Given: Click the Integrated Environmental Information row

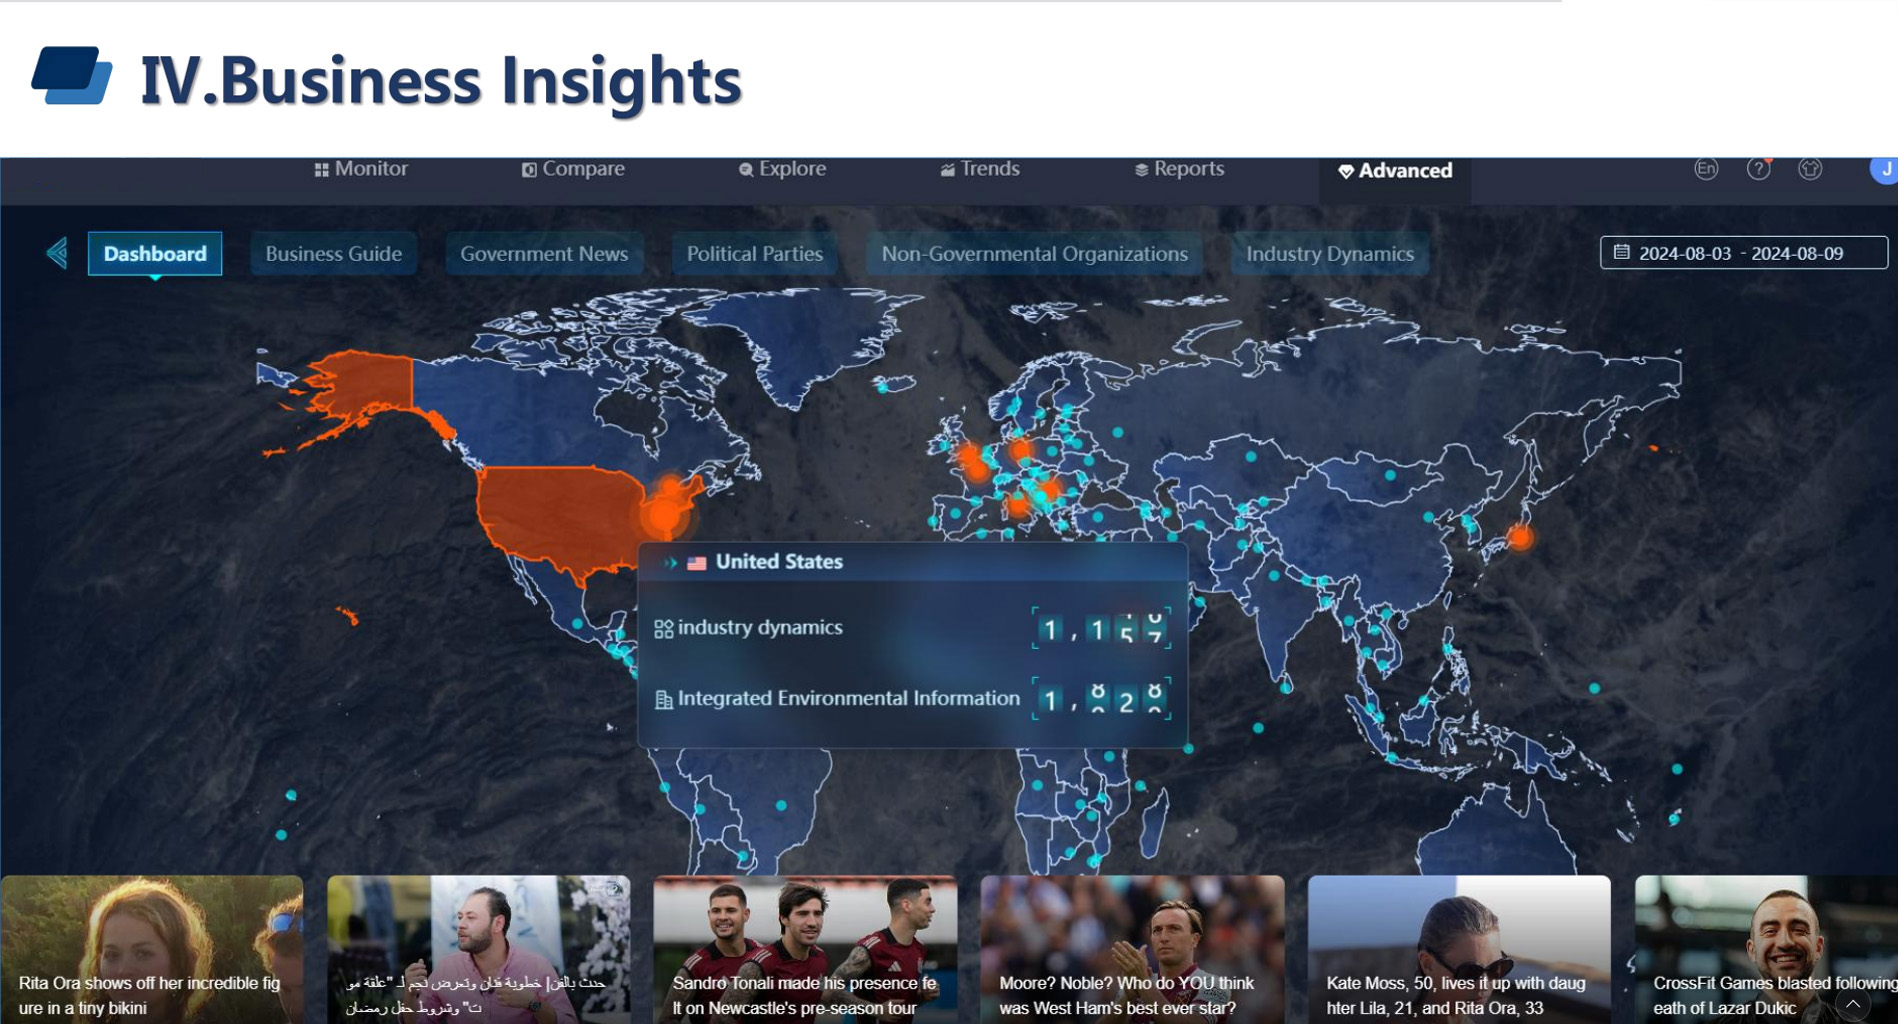Looking at the screenshot, I should point(847,699).
